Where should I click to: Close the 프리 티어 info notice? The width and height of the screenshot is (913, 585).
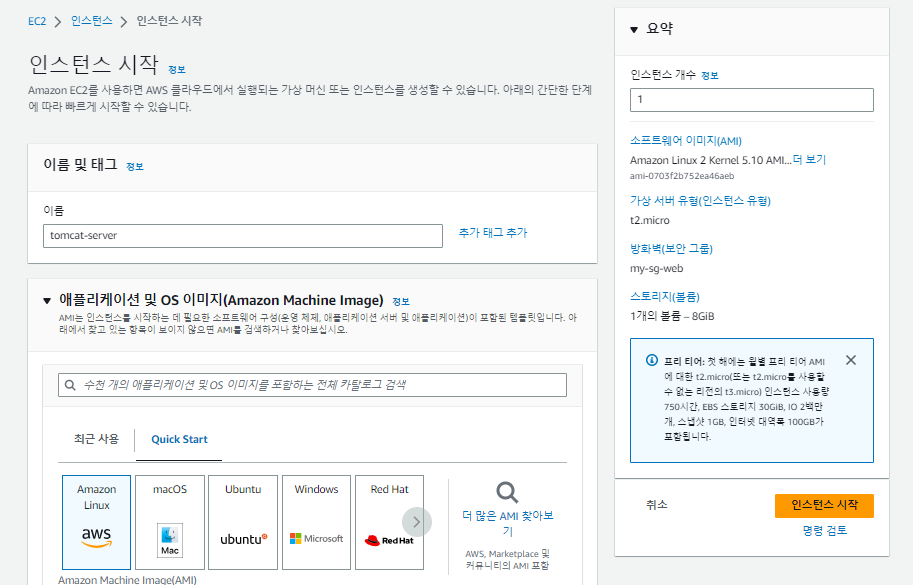[851, 360]
